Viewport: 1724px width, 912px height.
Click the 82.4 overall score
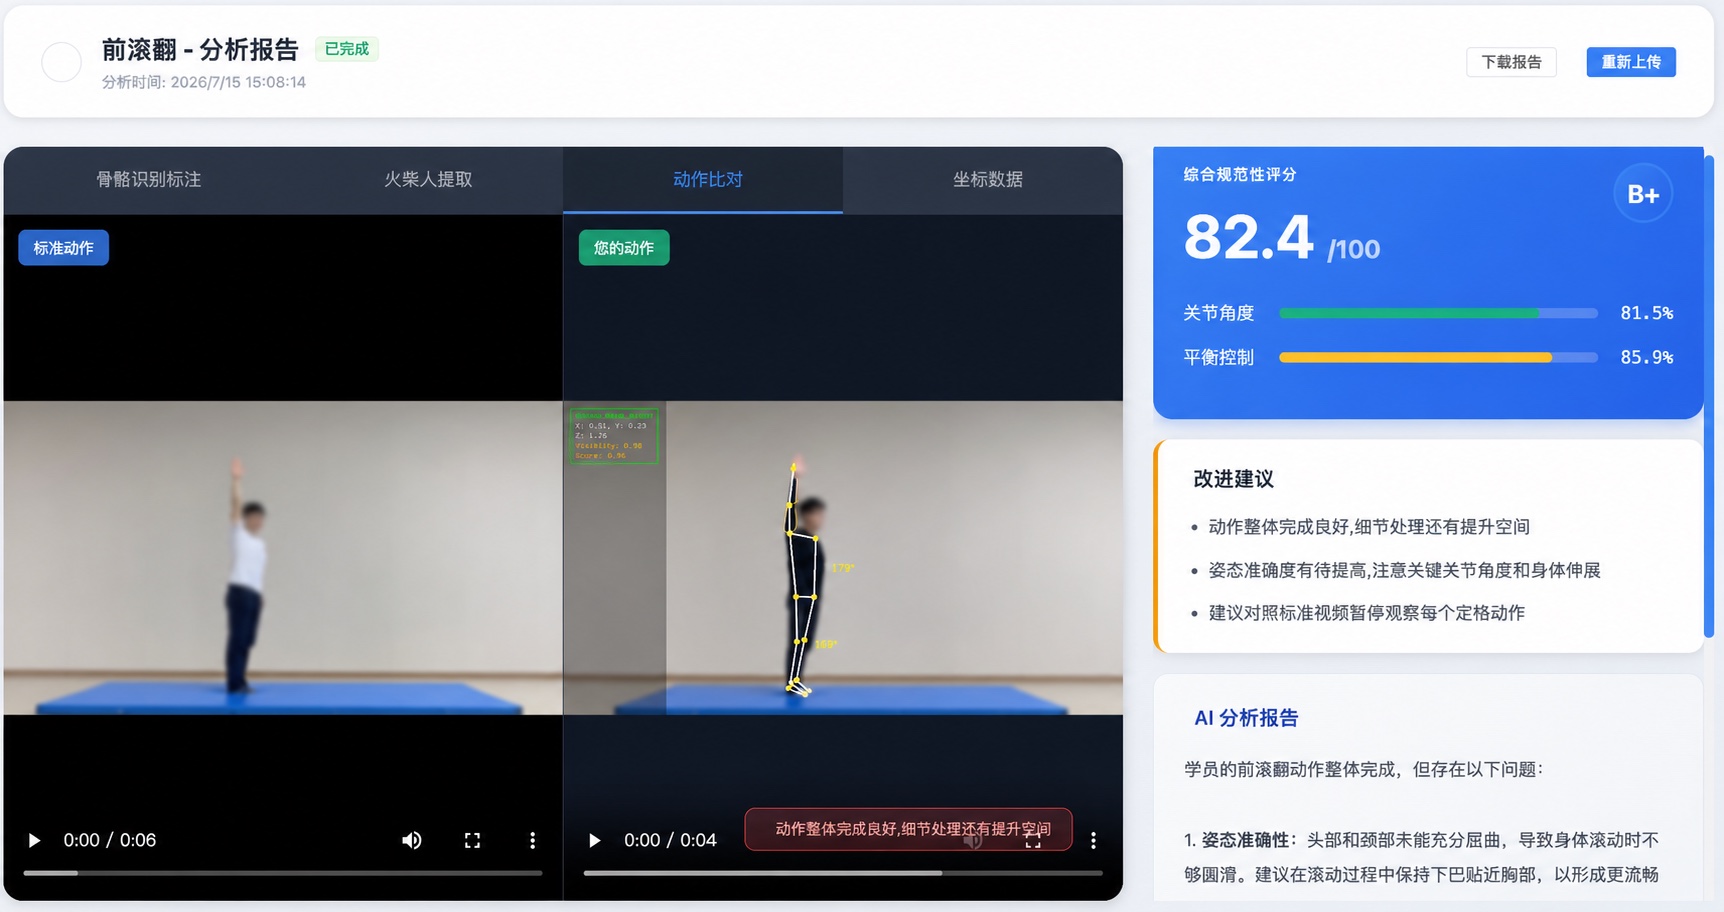(x=1248, y=238)
